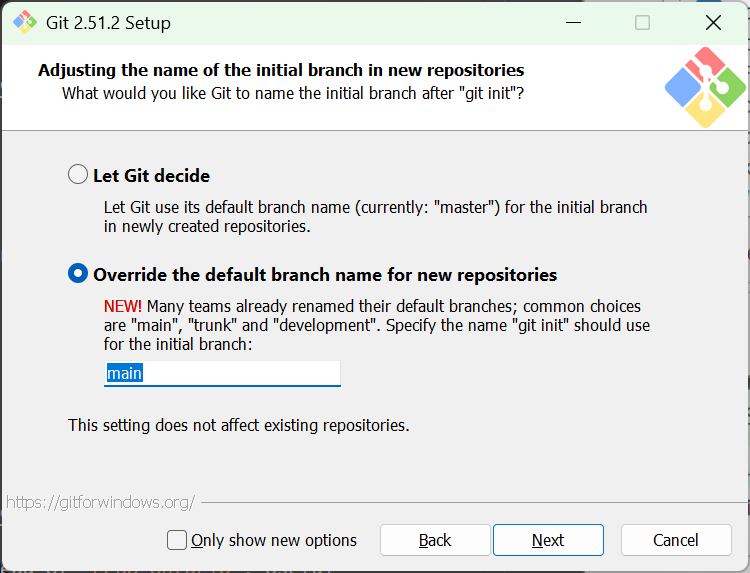
Task: Click the "Git 2.51.2 Setup" title text
Action: pos(108,22)
